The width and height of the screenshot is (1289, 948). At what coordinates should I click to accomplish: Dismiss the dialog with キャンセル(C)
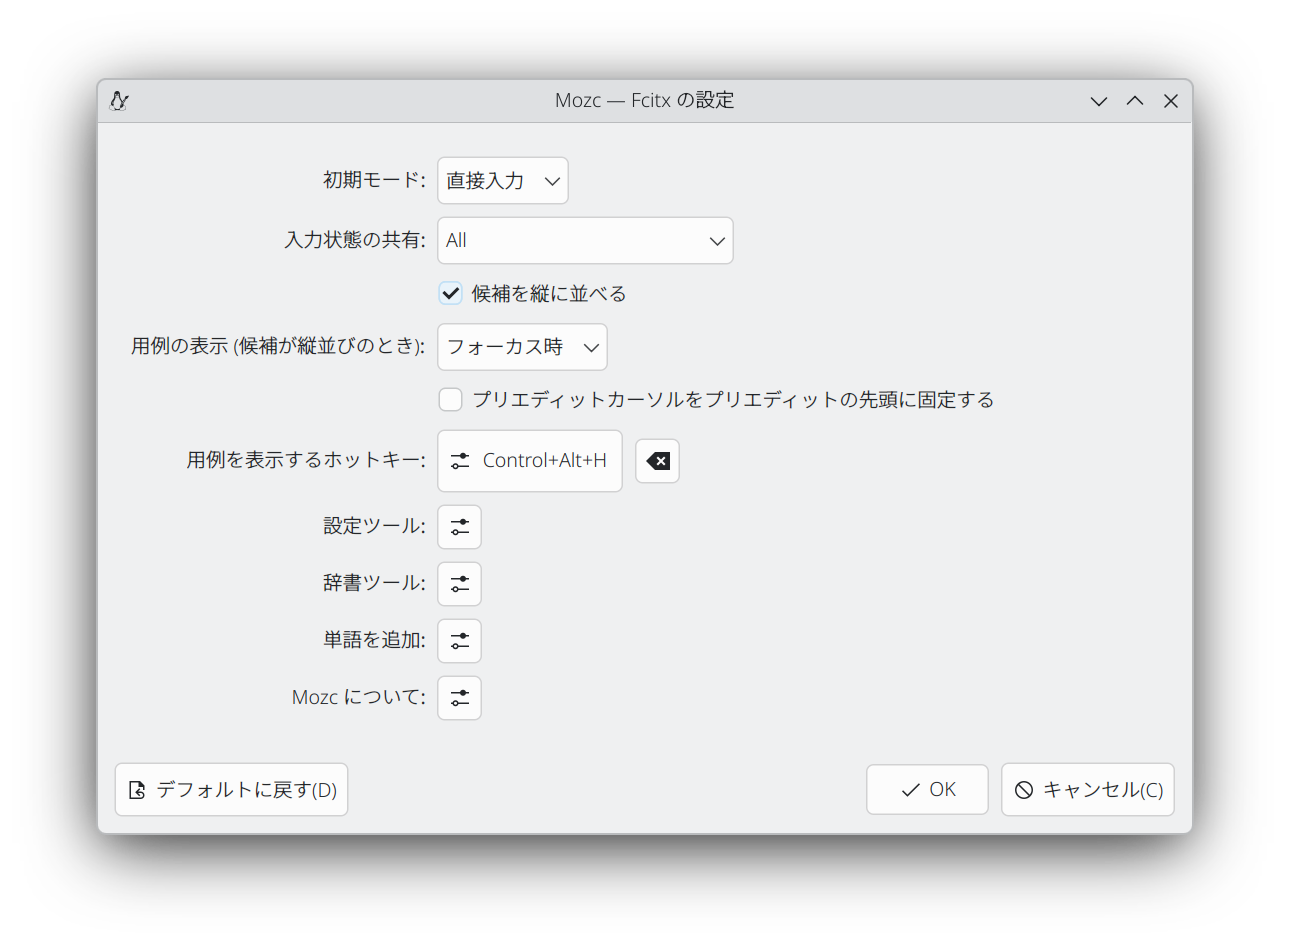click(1088, 790)
